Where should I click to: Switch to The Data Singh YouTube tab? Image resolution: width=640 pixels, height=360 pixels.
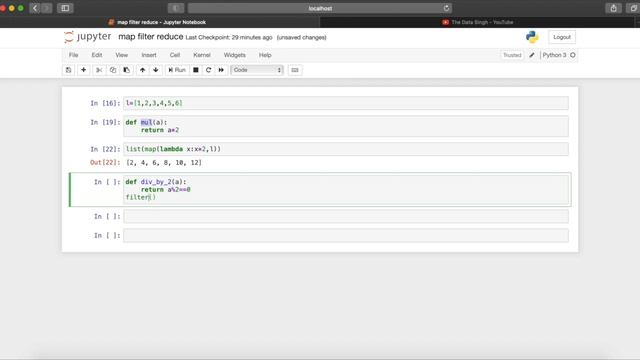pyautogui.click(x=478, y=22)
